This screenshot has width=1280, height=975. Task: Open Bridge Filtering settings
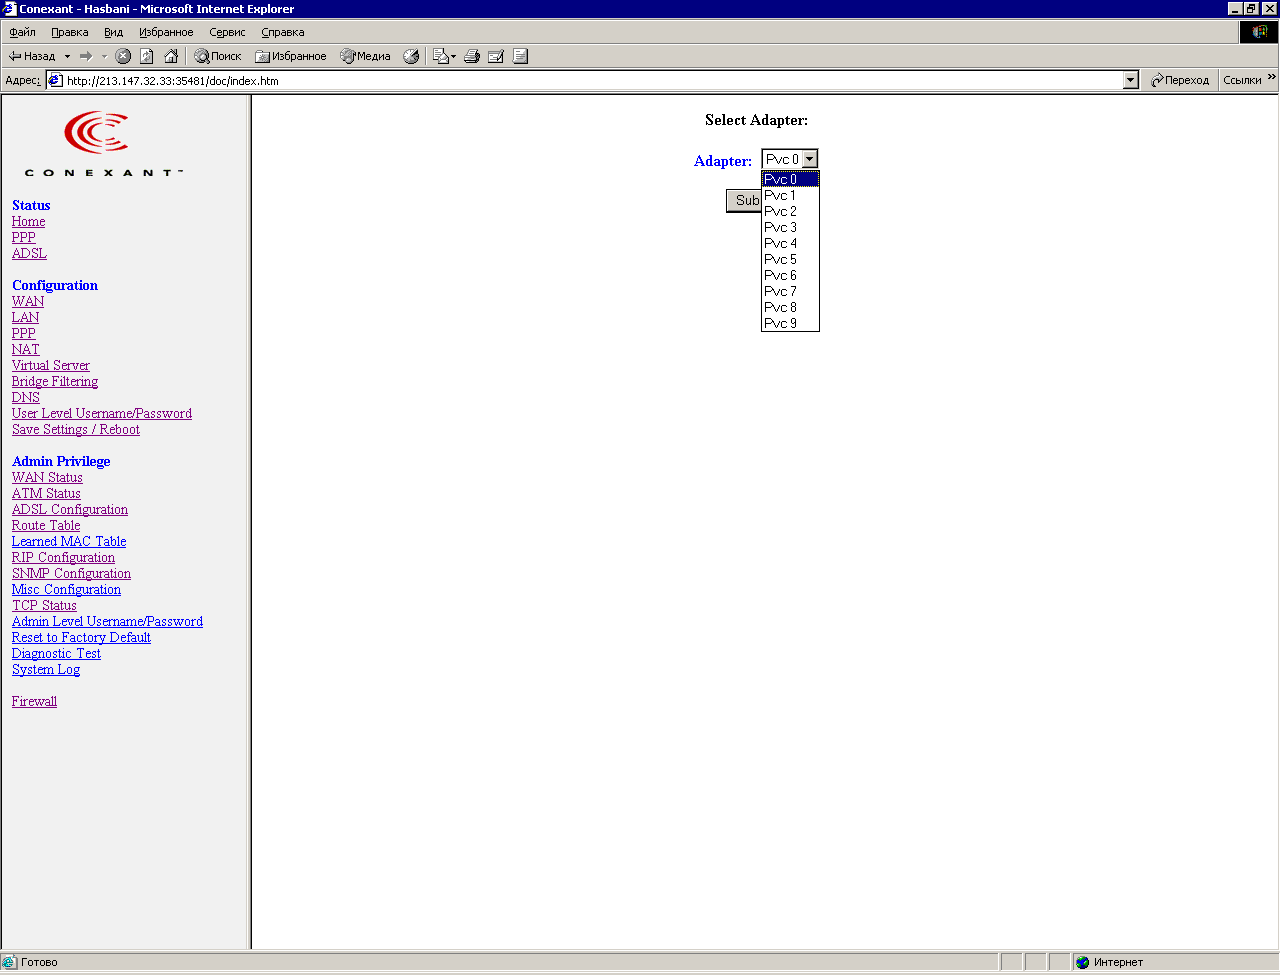[55, 381]
